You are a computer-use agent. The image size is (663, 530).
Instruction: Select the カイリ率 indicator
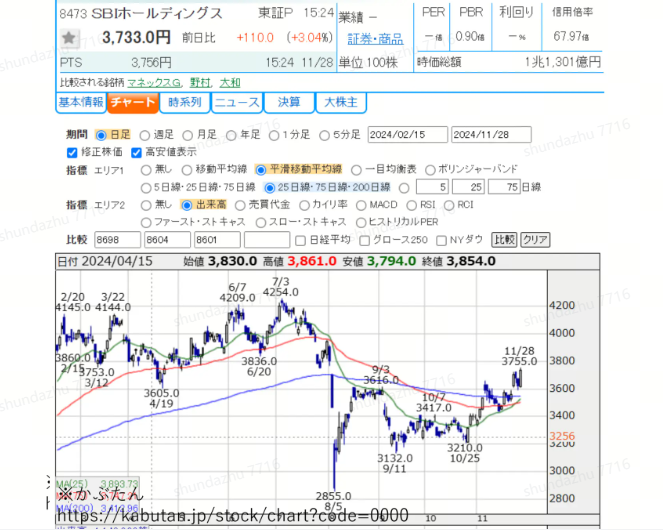point(304,206)
